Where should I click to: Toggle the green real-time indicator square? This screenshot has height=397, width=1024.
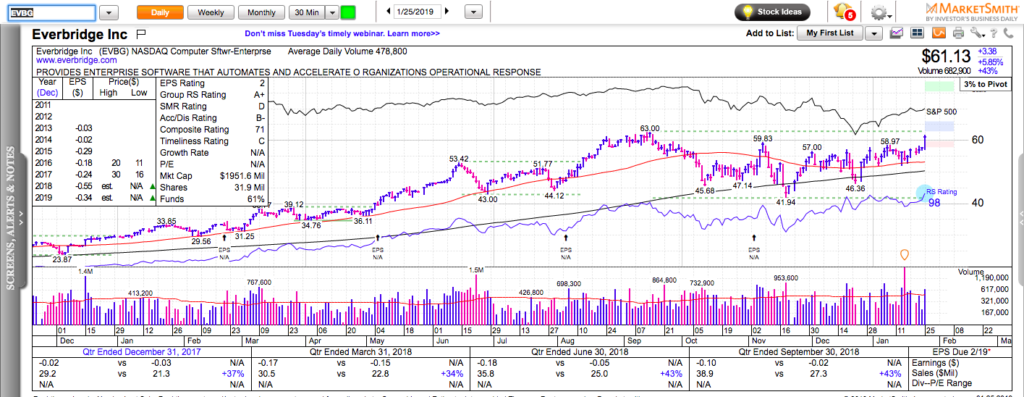349,12
